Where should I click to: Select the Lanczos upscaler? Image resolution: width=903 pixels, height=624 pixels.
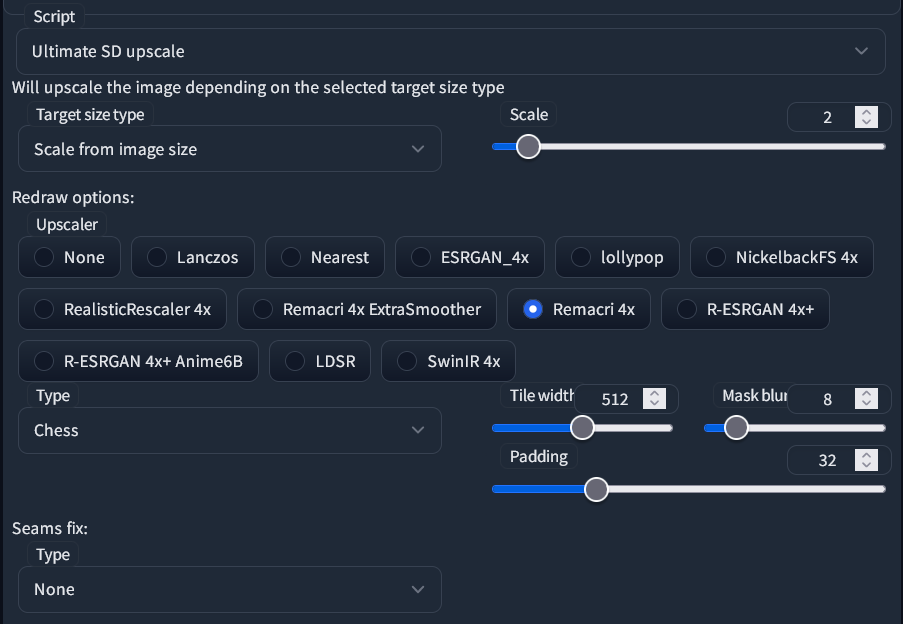[x=193, y=257]
